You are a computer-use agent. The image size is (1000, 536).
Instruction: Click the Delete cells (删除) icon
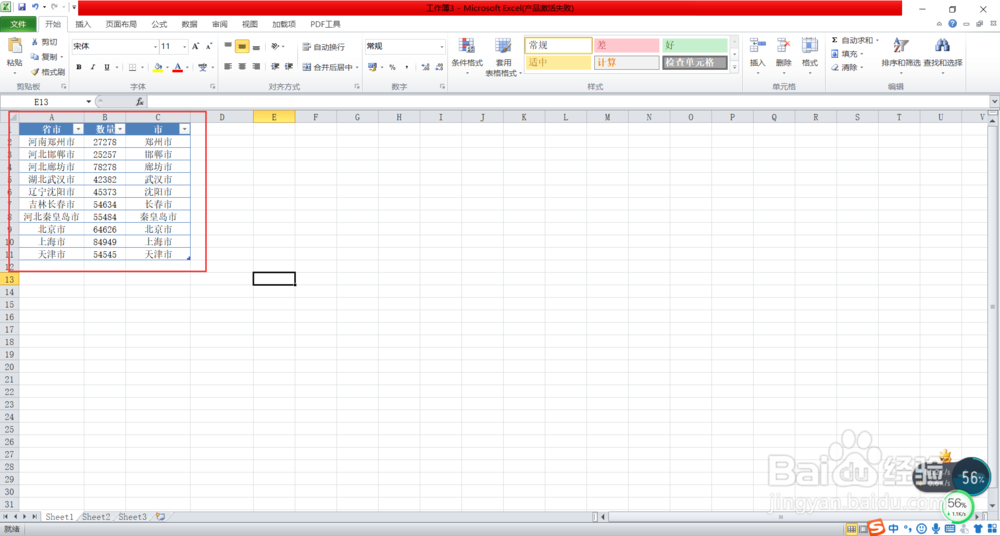pyautogui.click(x=784, y=47)
